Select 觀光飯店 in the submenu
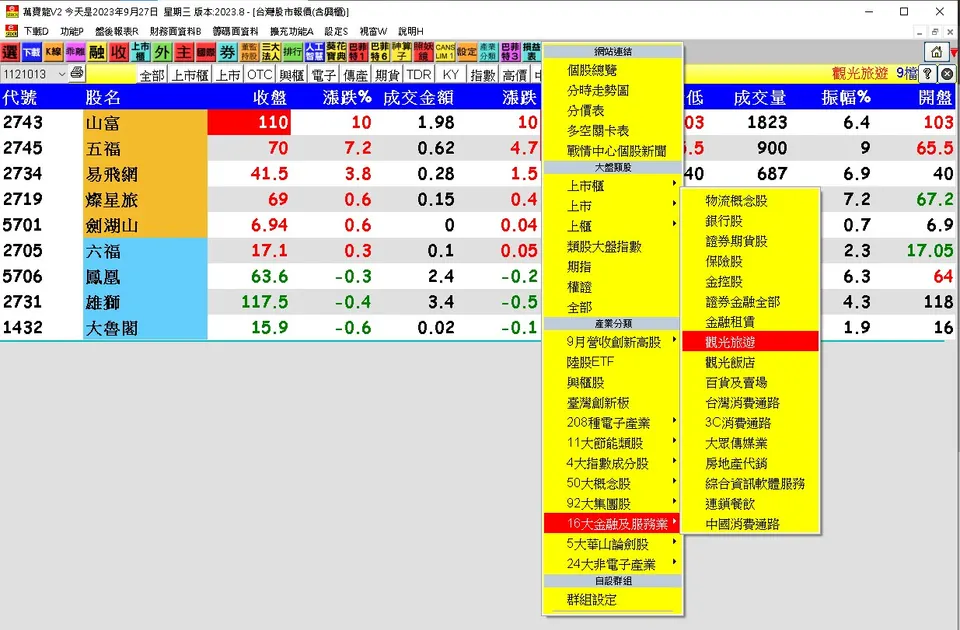Screen dimensions: 960x630 coord(751,362)
